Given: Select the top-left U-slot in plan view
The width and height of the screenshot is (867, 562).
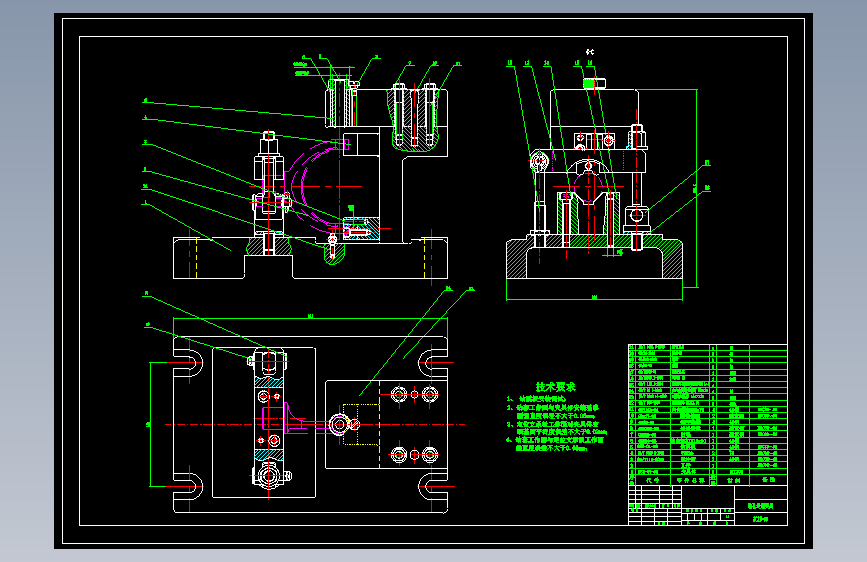Looking at the screenshot, I should (189, 363).
